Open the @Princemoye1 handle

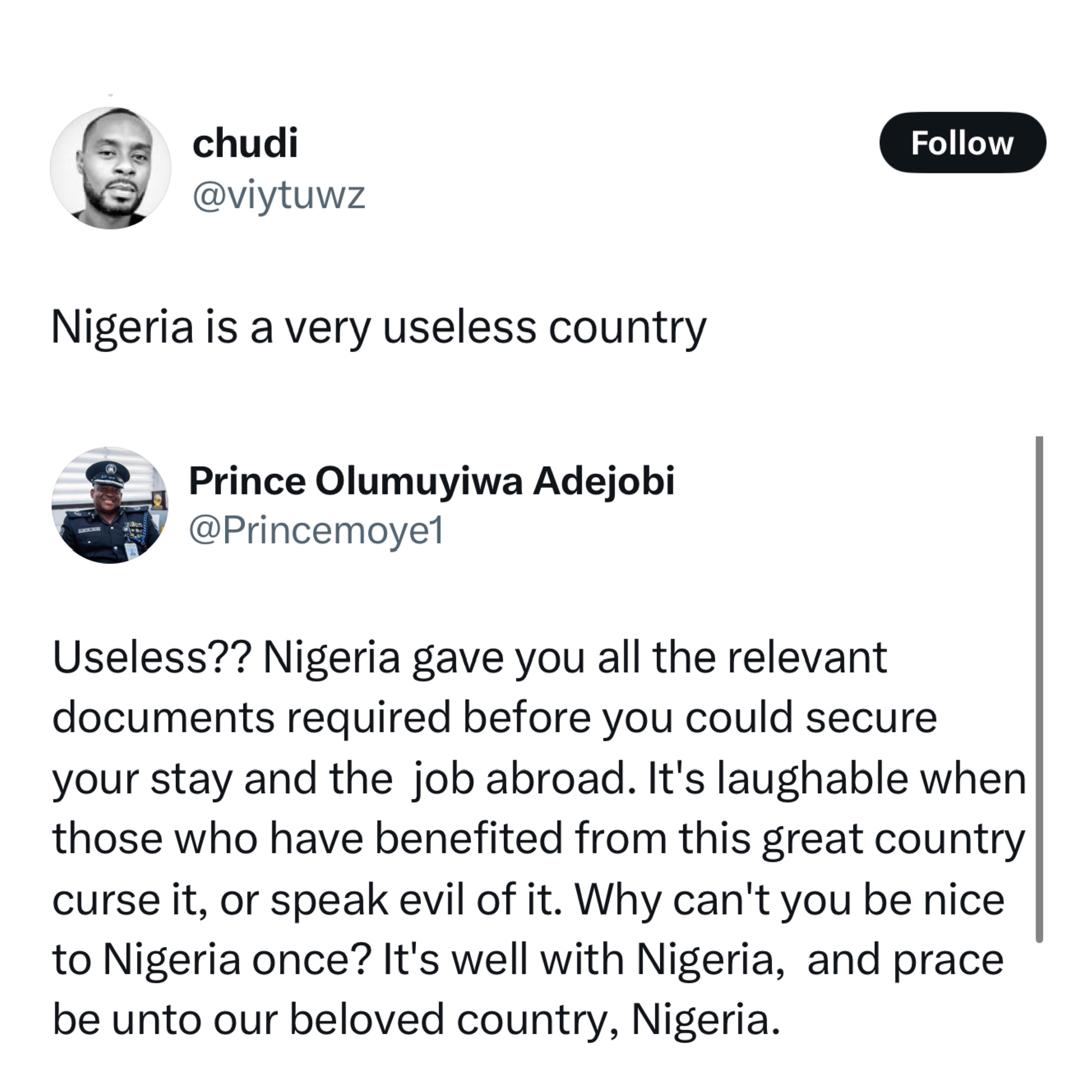[316, 531]
